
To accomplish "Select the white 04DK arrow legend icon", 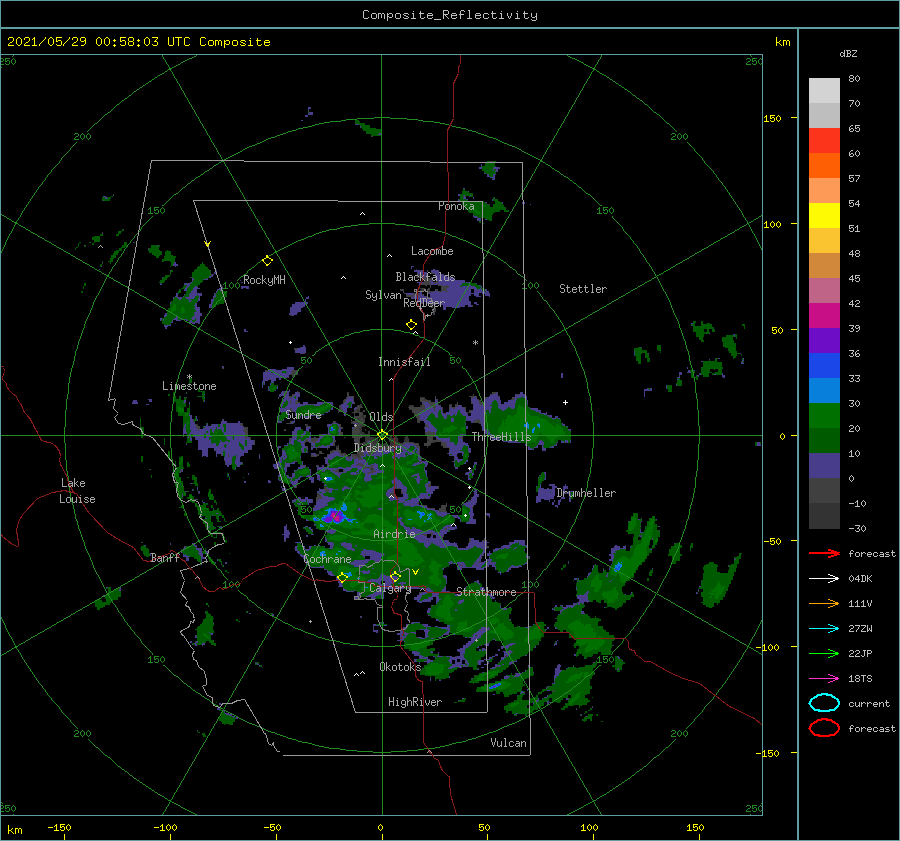I will pyautogui.click(x=824, y=578).
